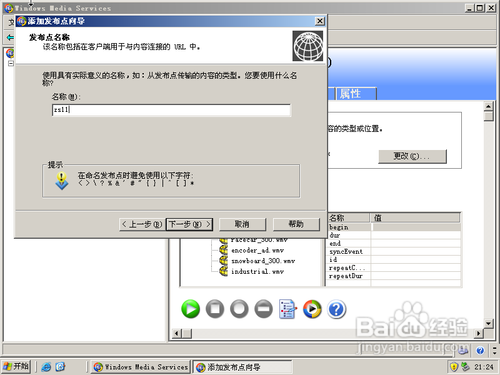Click the security shield tray icon
Screen dimensions: 500x375
(454, 367)
